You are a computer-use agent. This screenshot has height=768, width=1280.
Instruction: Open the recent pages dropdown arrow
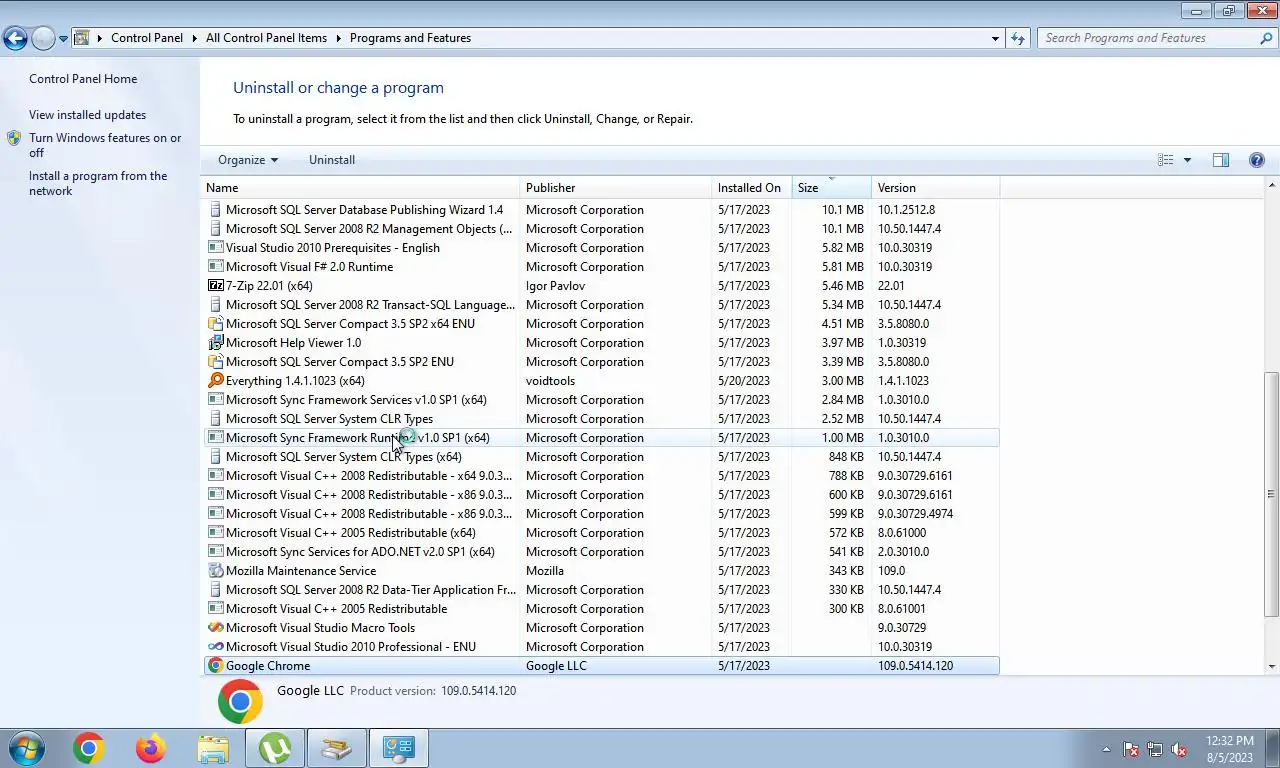point(64,39)
